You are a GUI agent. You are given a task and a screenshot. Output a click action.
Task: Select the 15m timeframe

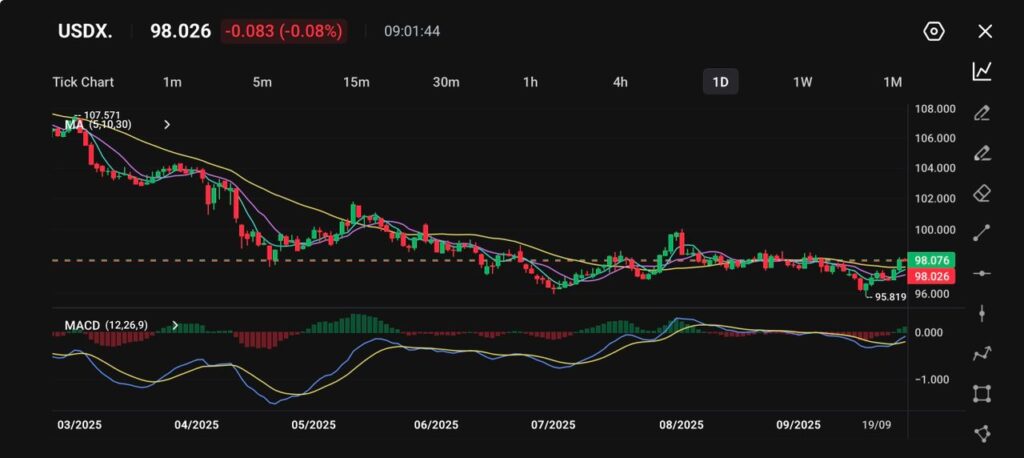point(356,82)
